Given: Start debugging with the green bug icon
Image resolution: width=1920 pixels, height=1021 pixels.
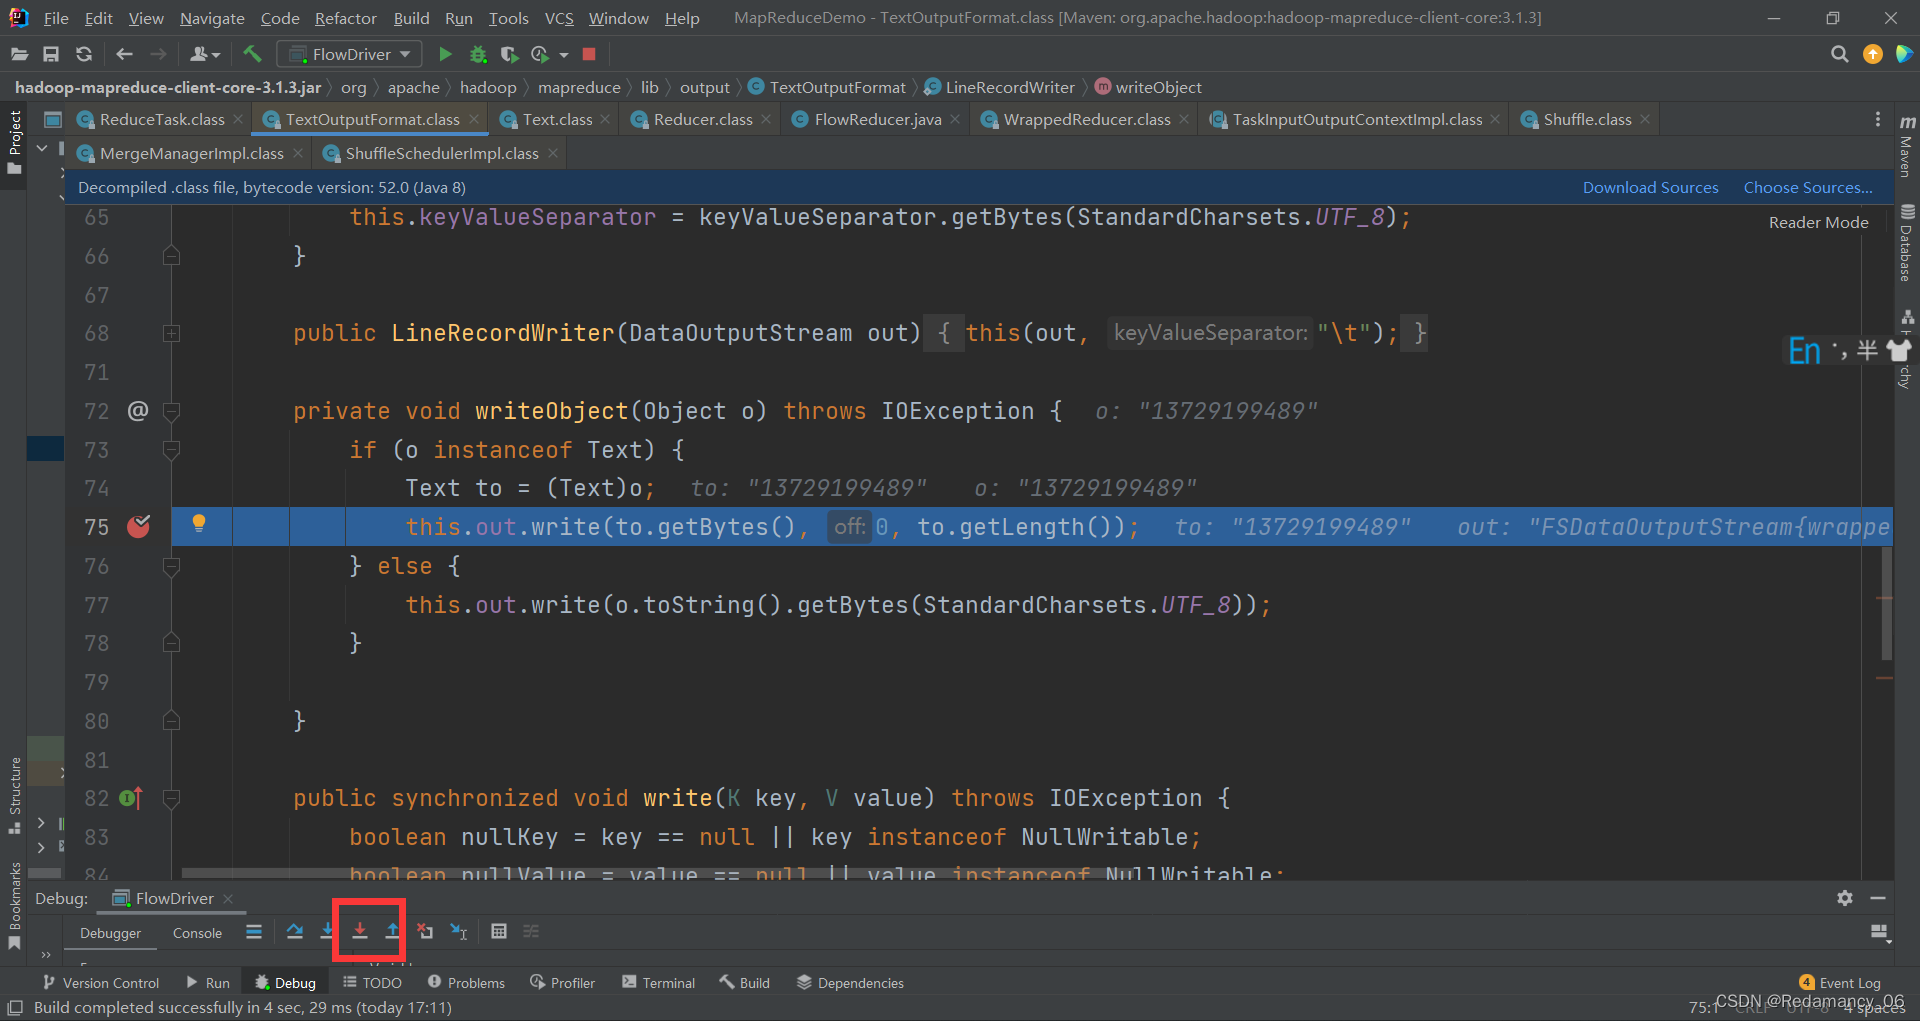Looking at the screenshot, I should click(478, 54).
